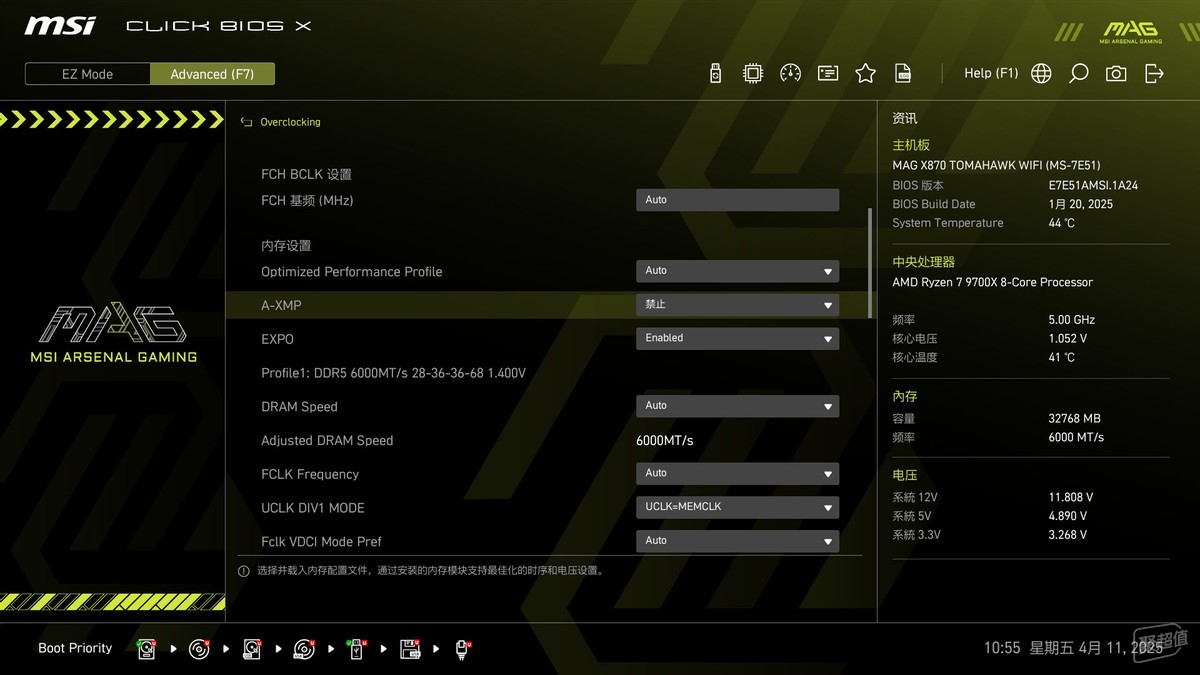The image size is (1200, 675).
Task: Open Favorites star icon
Action: click(x=866, y=73)
